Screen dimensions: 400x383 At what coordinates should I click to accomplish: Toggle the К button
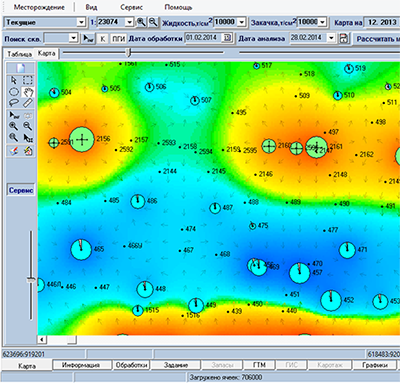click(x=103, y=39)
